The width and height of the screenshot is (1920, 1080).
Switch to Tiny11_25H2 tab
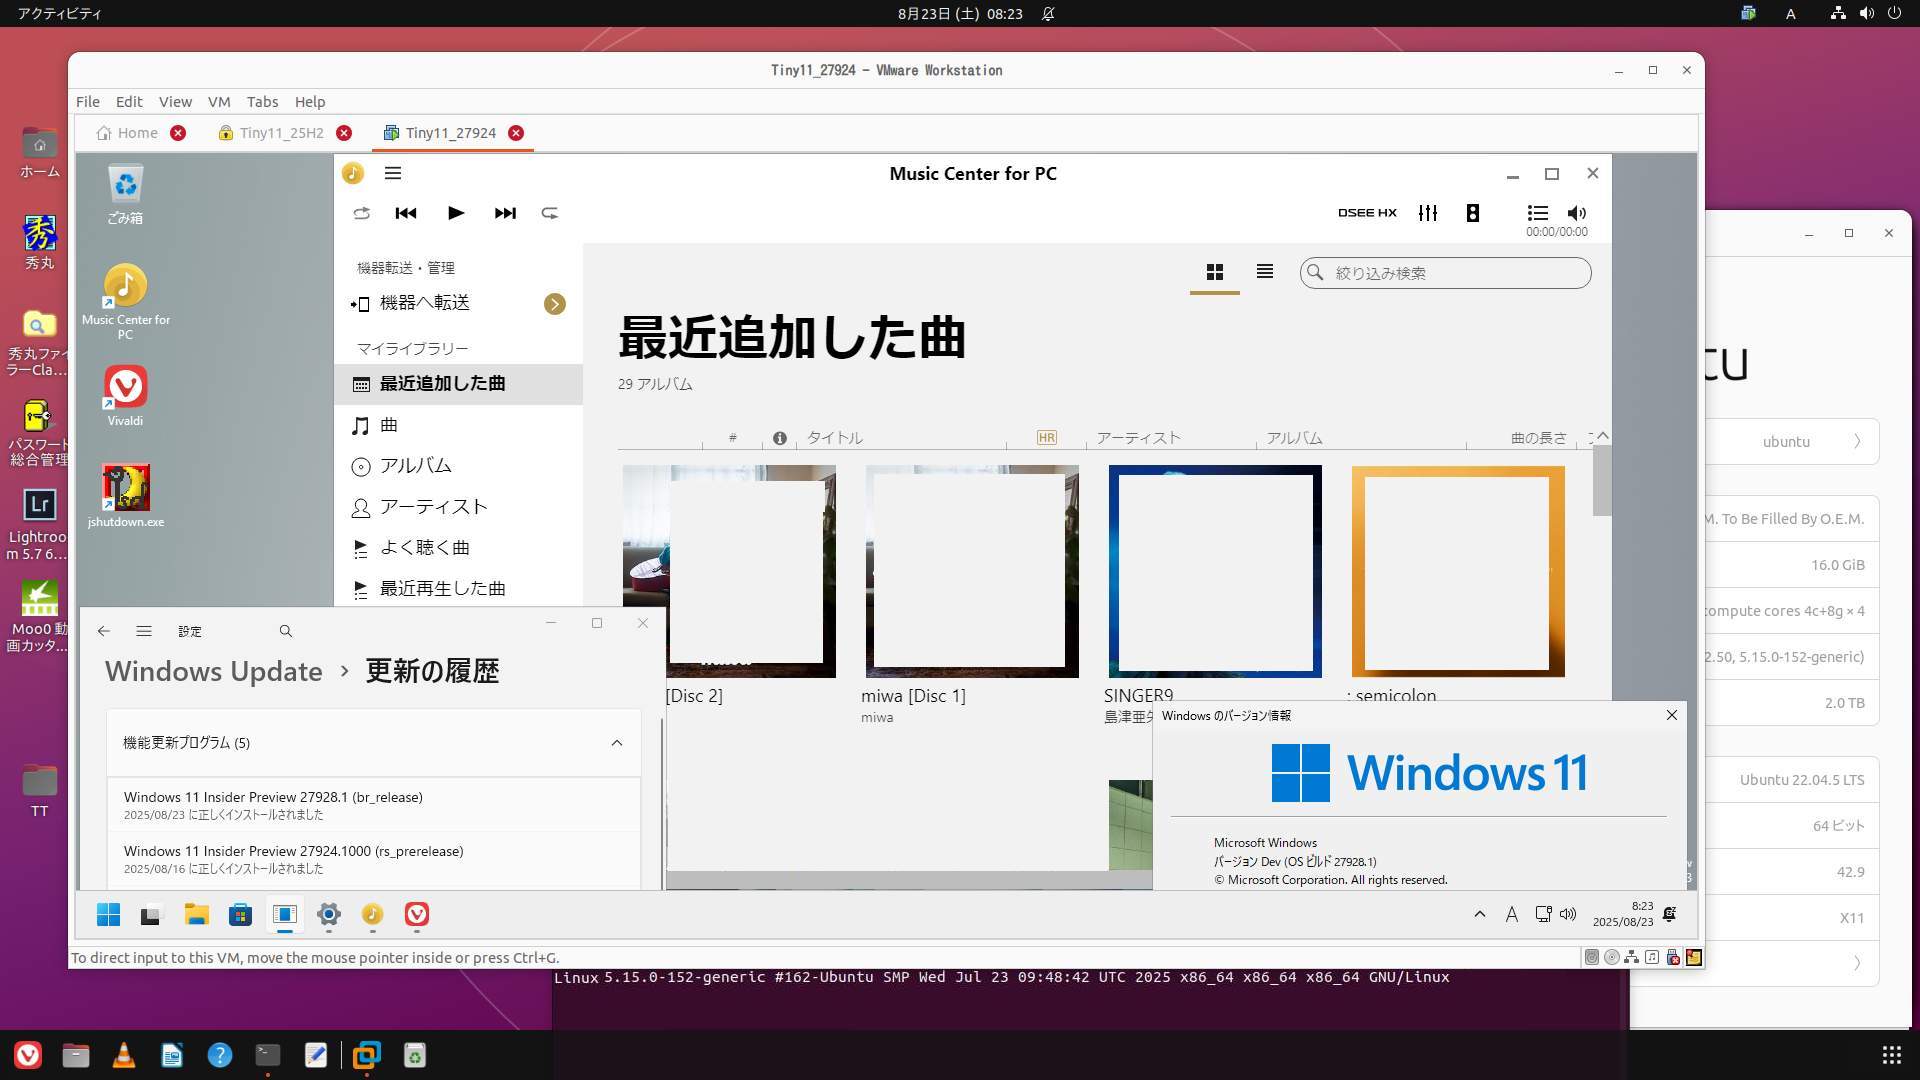pyautogui.click(x=281, y=133)
